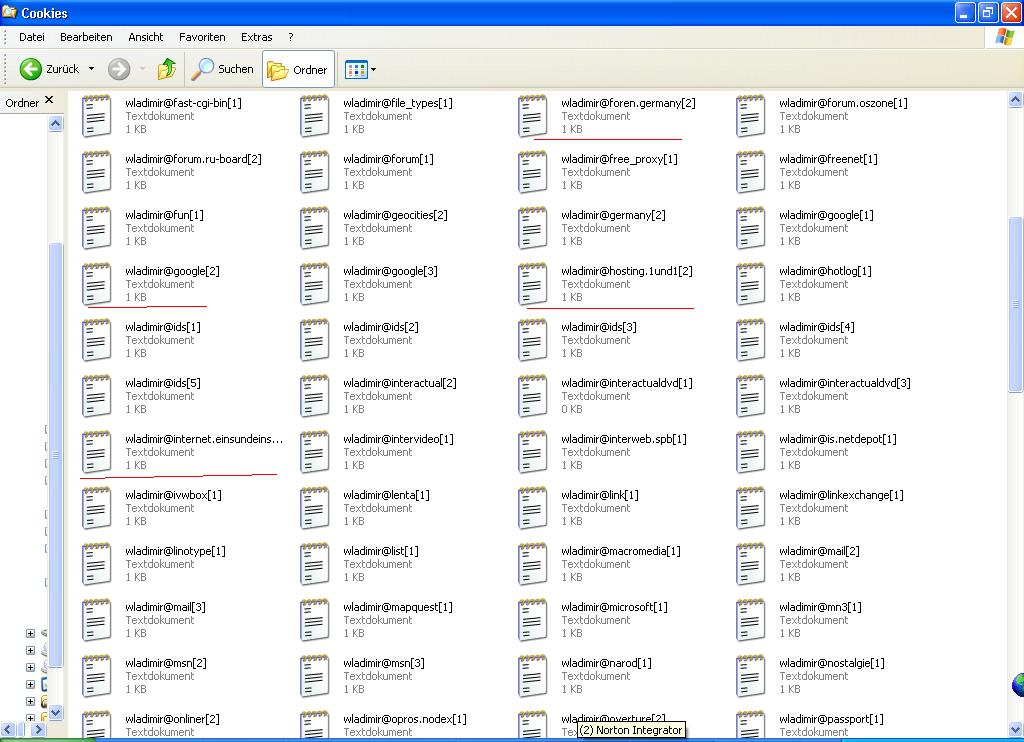Image resolution: width=1024 pixels, height=742 pixels.
Task: Select the wladimir@google[2] file icon
Action: pyautogui.click(x=96, y=284)
